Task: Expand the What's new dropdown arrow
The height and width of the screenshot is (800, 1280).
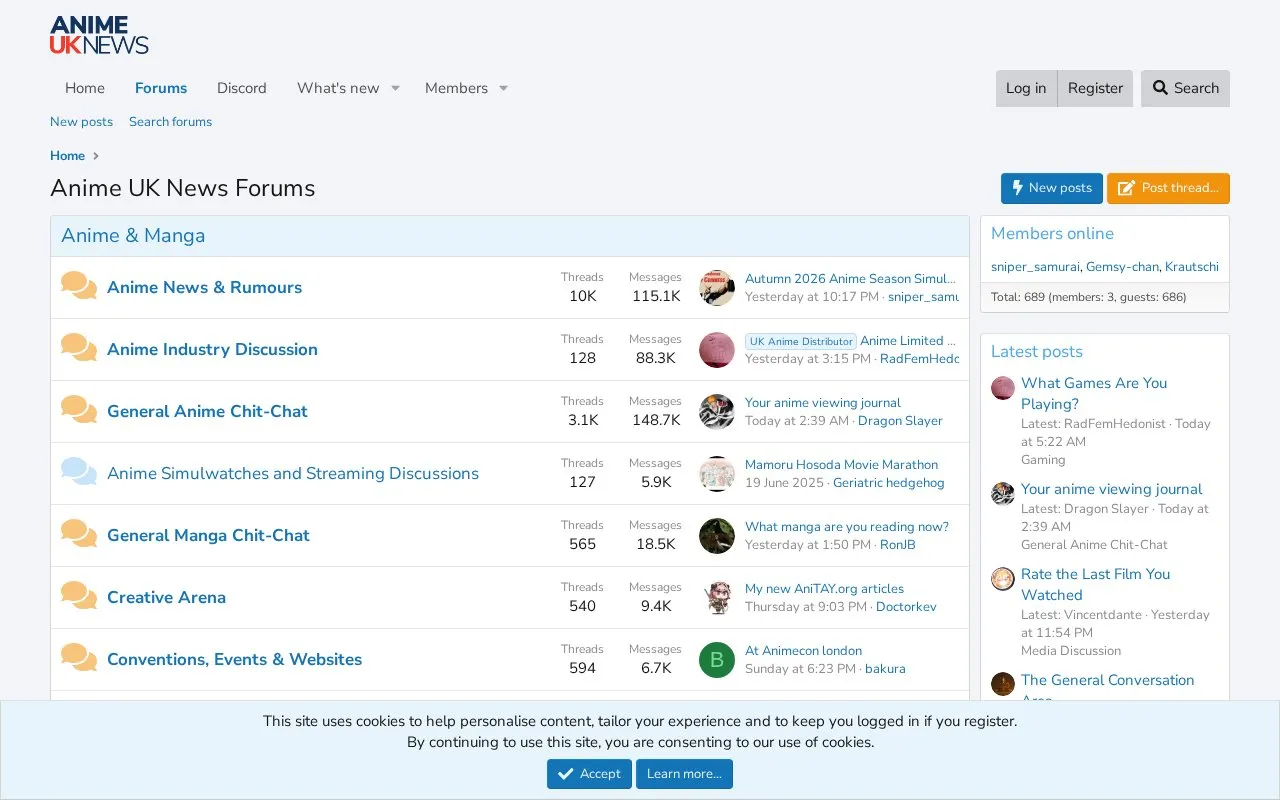Action: (x=395, y=88)
